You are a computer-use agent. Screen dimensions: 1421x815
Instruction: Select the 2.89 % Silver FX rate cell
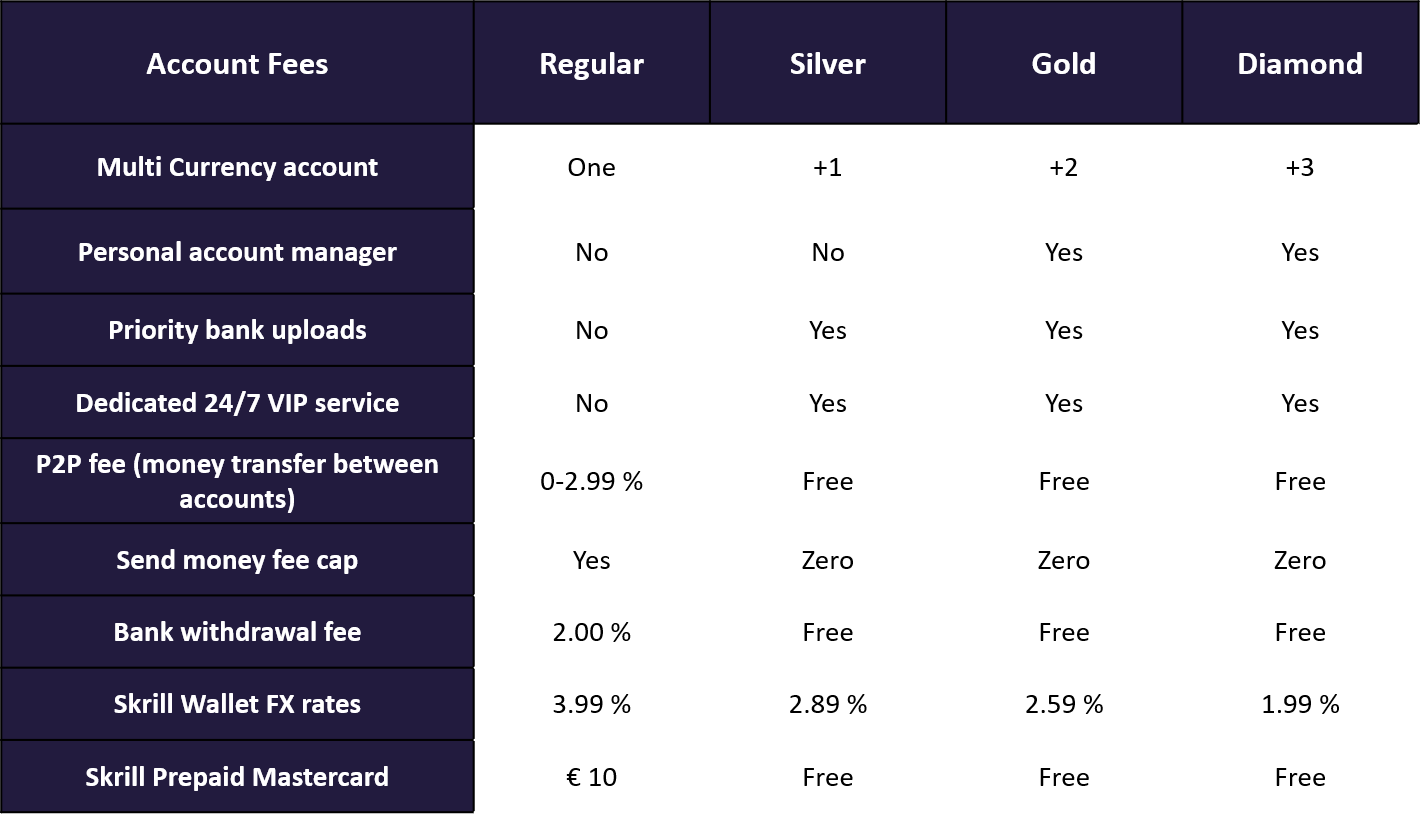(x=827, y=704)
